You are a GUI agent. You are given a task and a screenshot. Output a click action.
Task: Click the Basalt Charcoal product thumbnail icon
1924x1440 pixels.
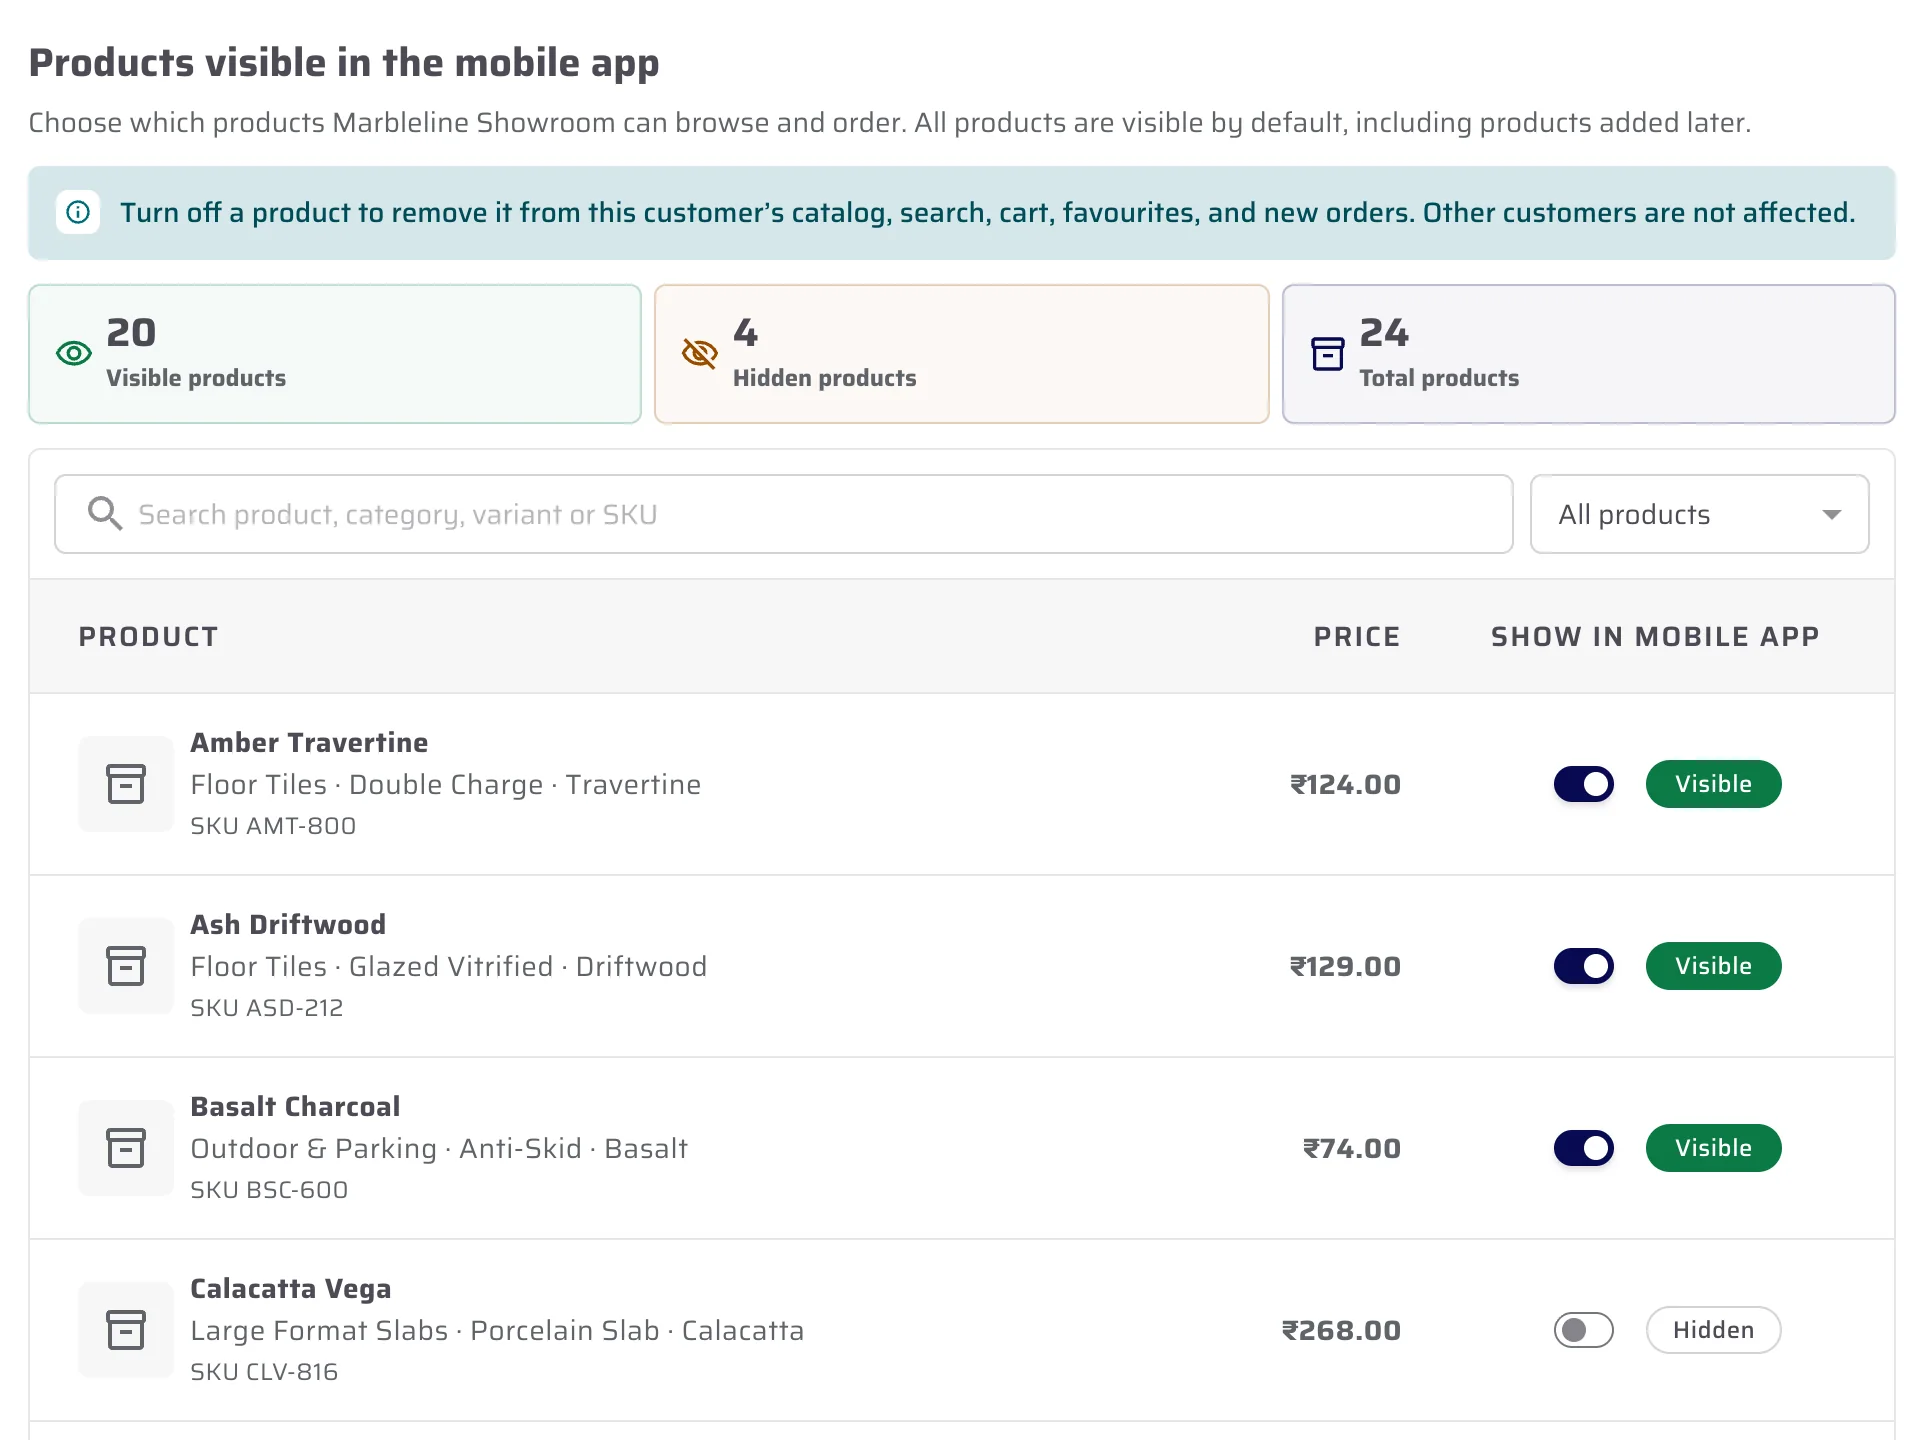pos(126,1148)
